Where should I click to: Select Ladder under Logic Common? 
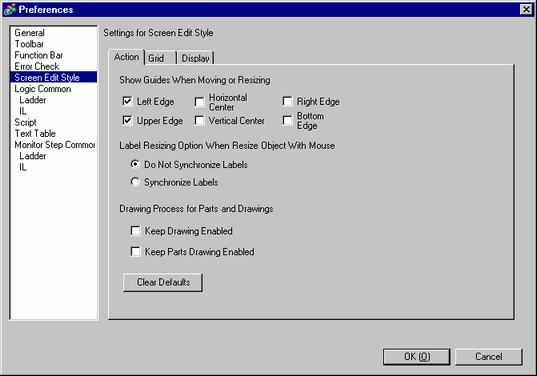[33, 100]
